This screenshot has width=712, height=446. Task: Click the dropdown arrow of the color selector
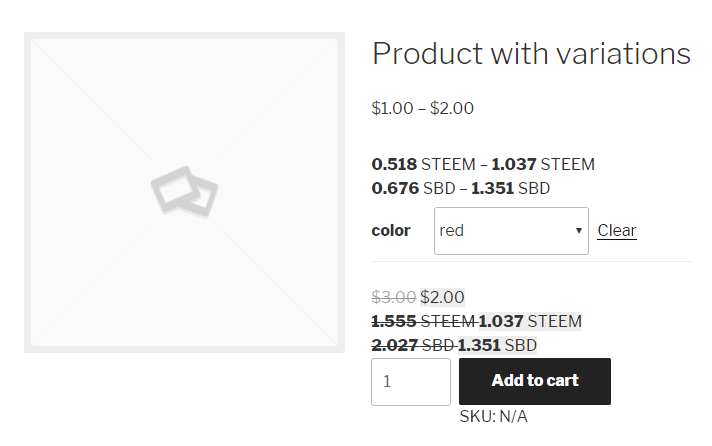(x=579, y=231)
